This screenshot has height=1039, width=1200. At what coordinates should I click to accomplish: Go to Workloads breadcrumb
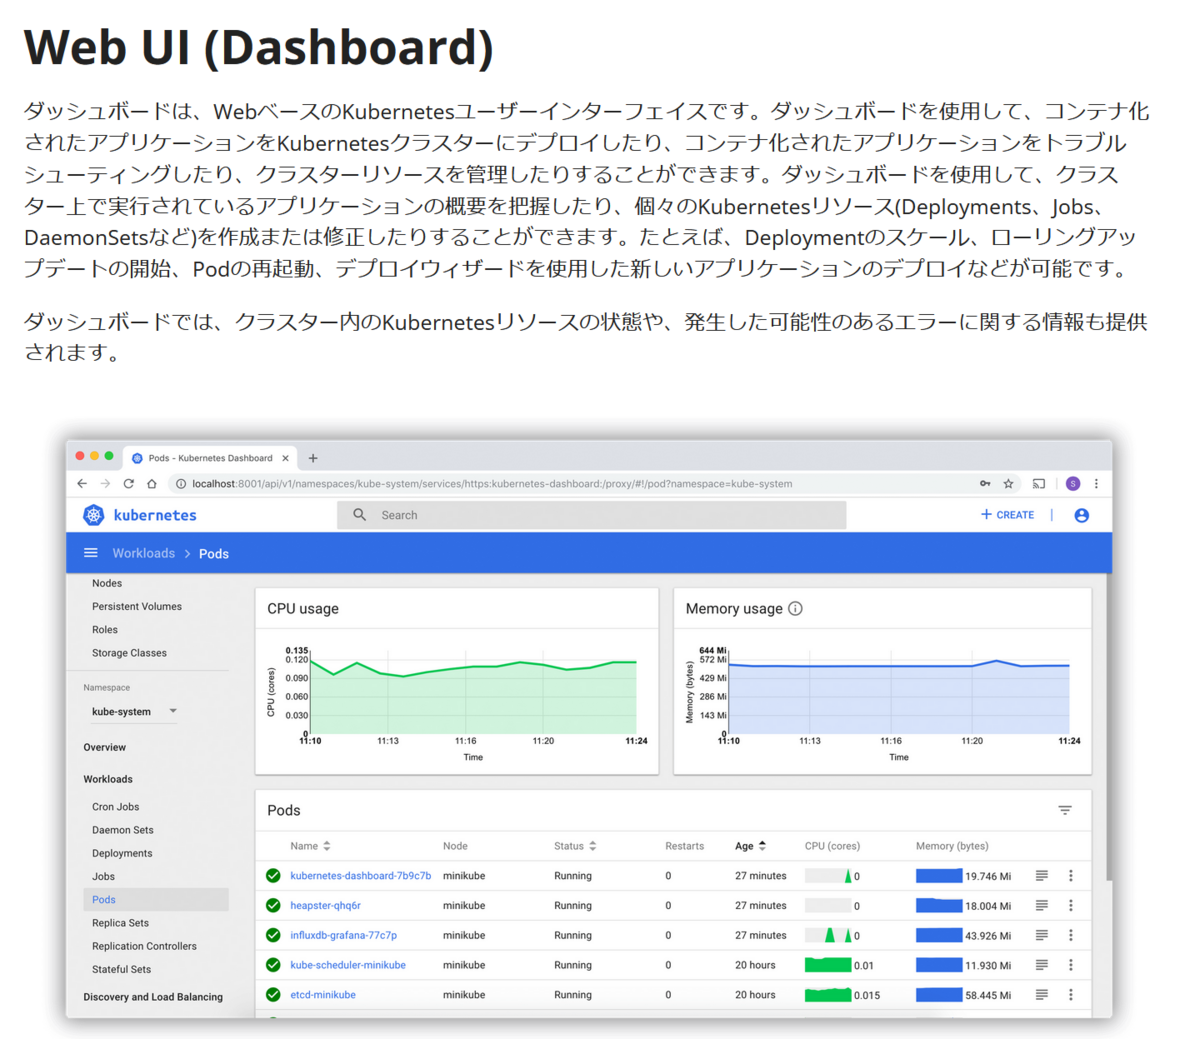143,553
